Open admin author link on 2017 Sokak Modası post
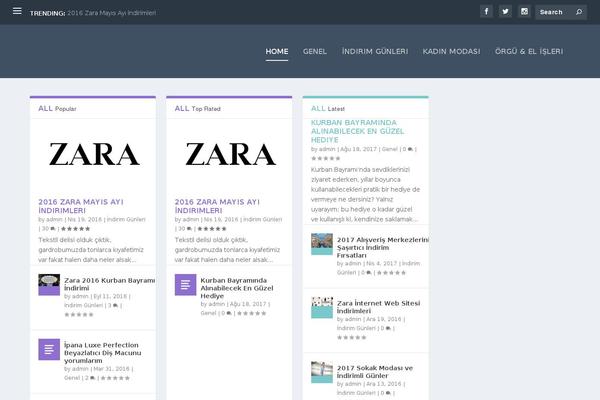 click(x=353, y=384)
